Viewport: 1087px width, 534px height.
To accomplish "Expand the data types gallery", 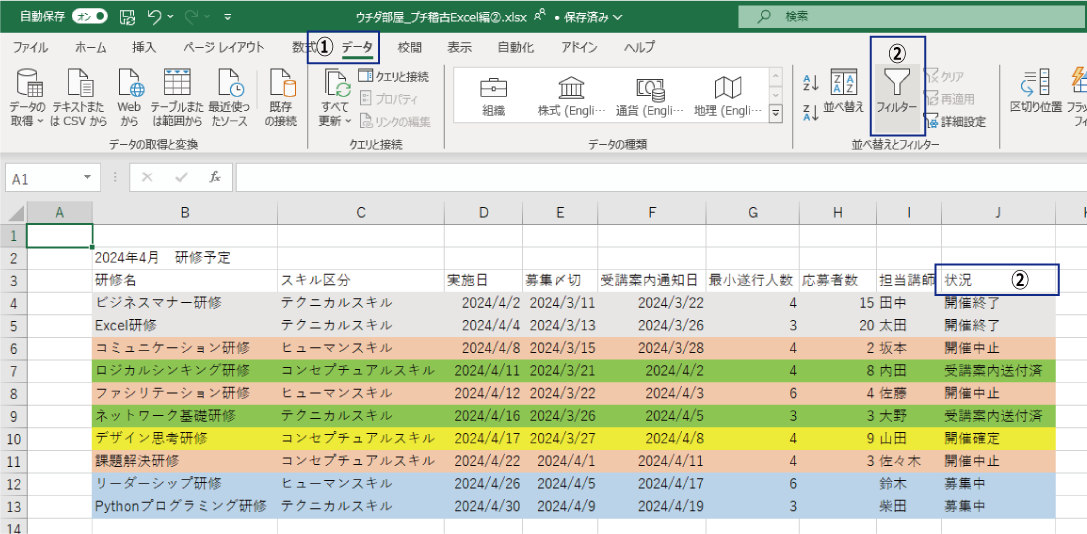I will coord(775,115).
